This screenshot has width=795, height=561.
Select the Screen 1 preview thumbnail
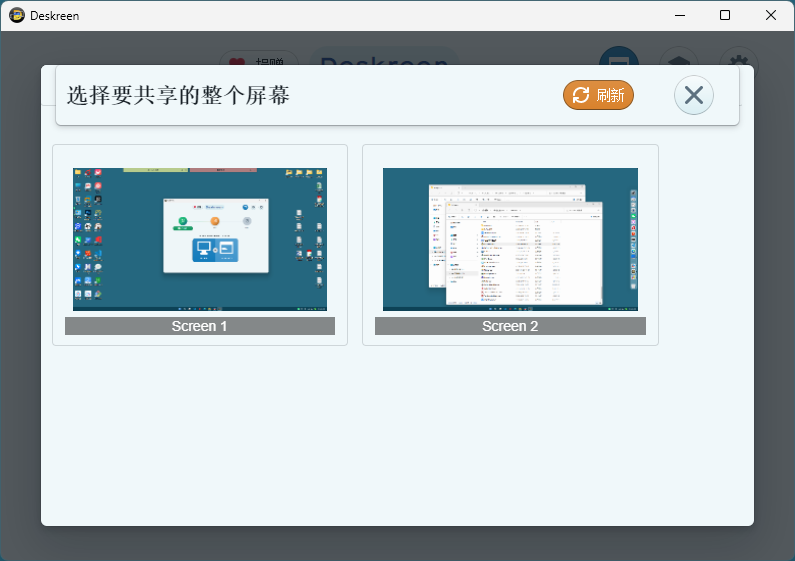(x=200, y=239)
